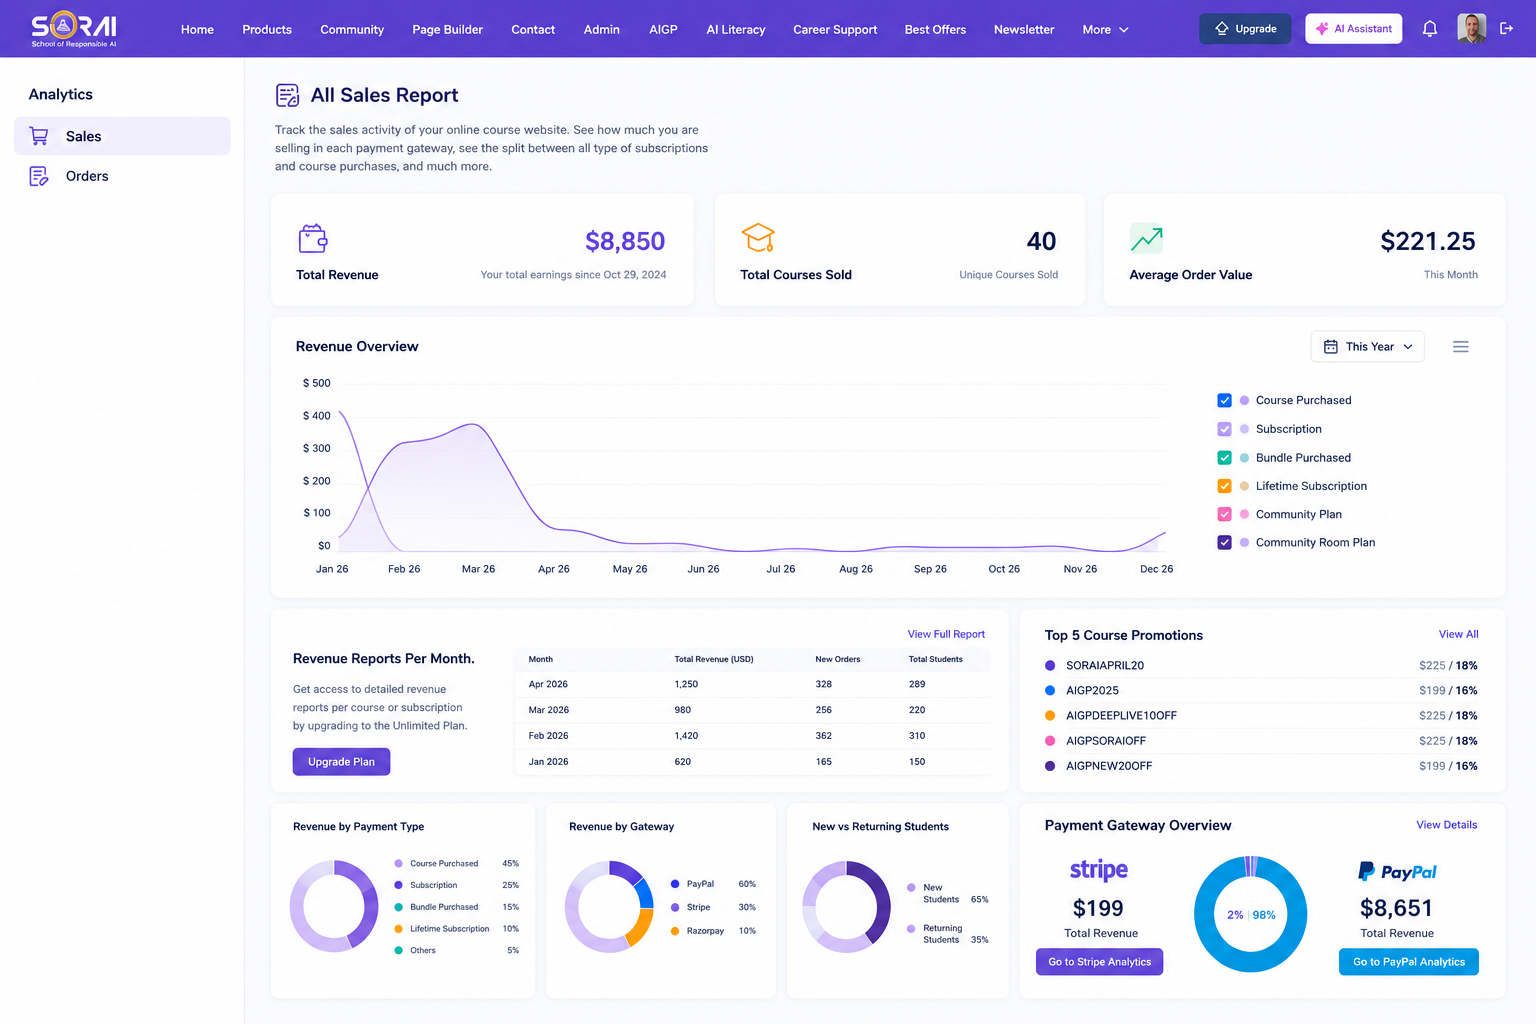Toggle the Subscription series checkbox
1536x1024 pixels.
point(1224,429)
